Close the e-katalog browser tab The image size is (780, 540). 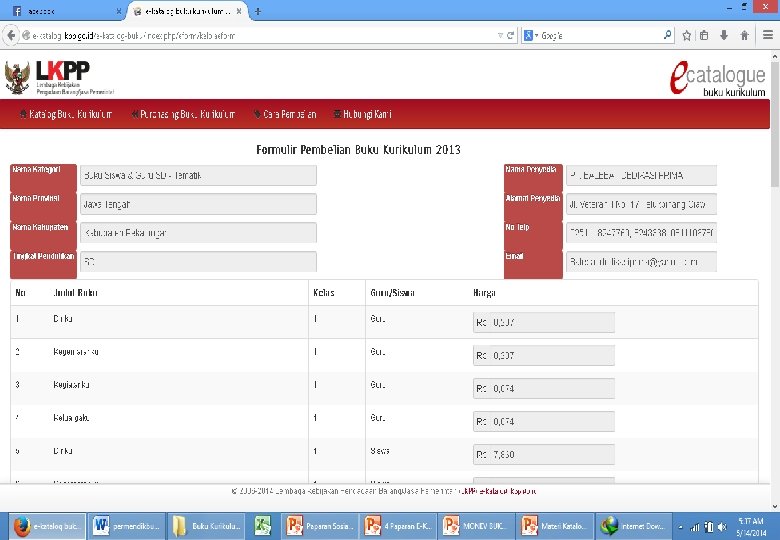pyautogui.click(x=239, y=11)
